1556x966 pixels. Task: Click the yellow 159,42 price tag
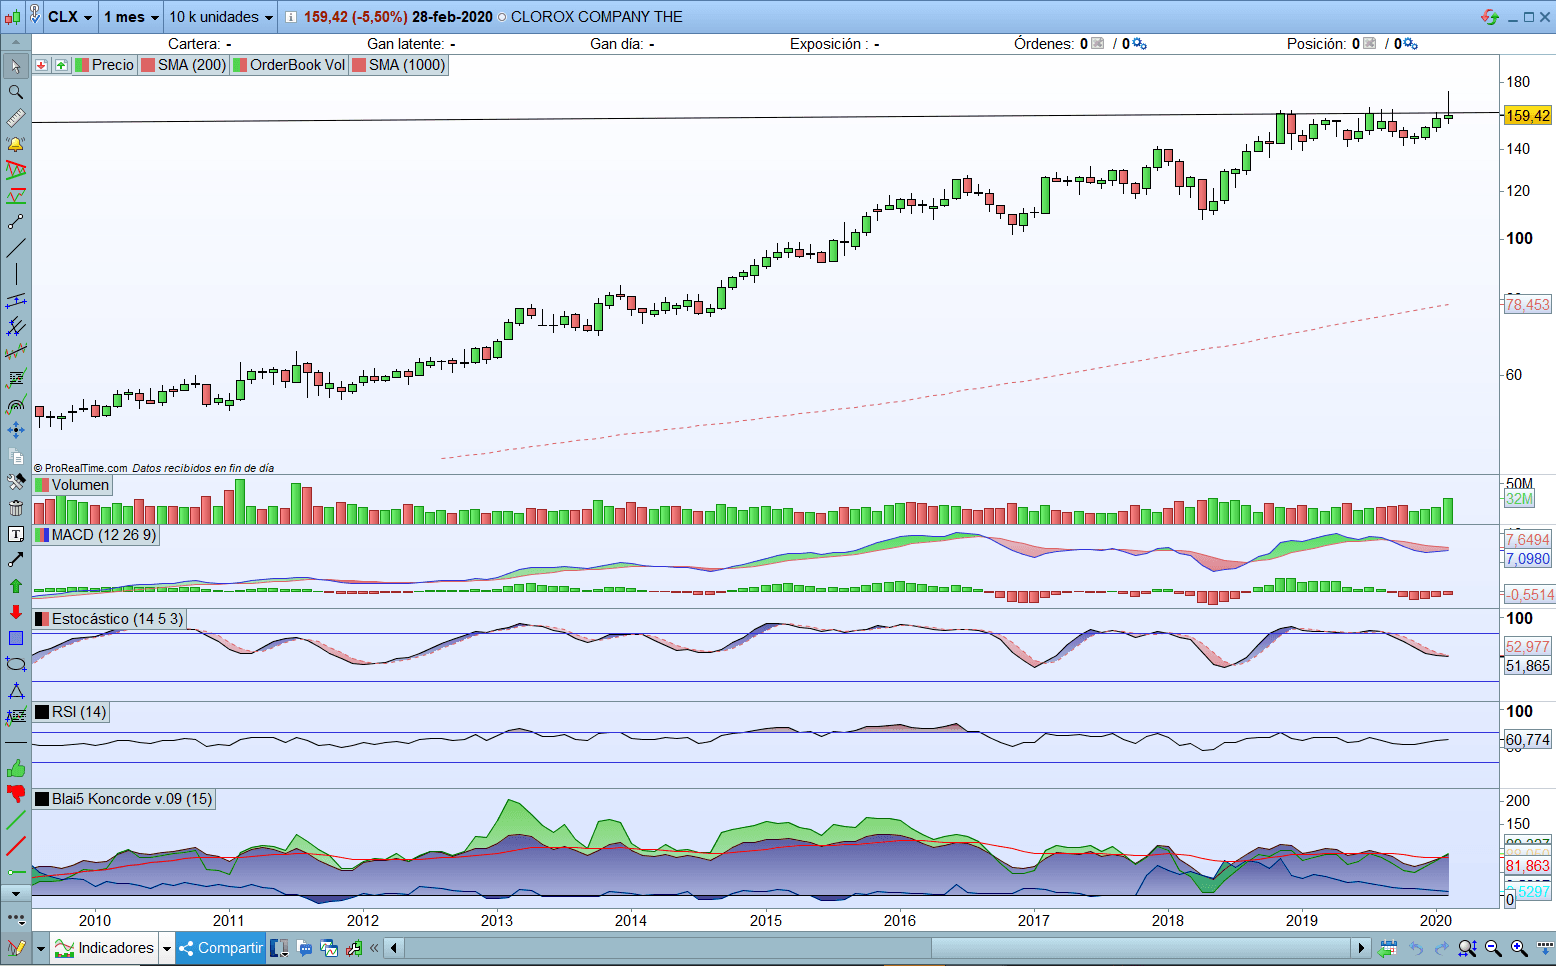(1528, 116)
